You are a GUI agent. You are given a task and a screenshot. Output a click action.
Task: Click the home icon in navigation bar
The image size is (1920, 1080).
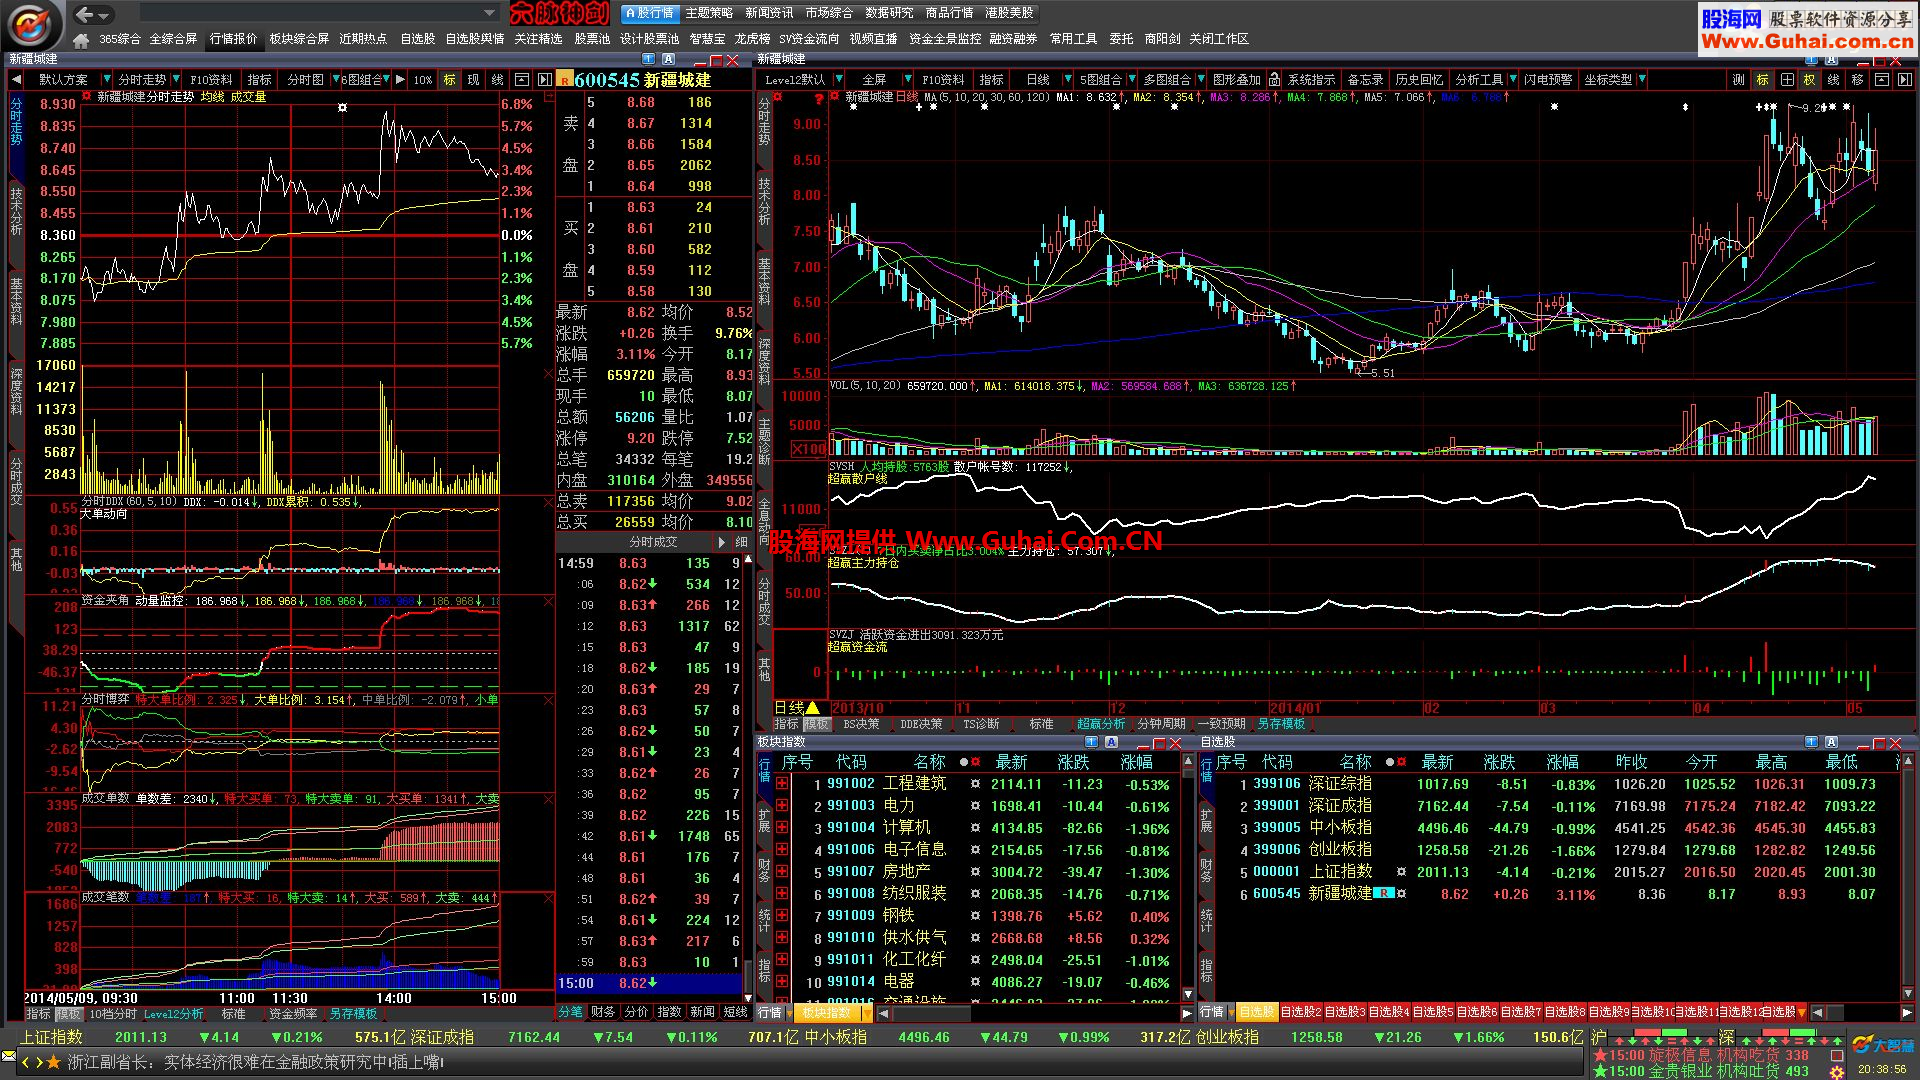tap(81, 39)
